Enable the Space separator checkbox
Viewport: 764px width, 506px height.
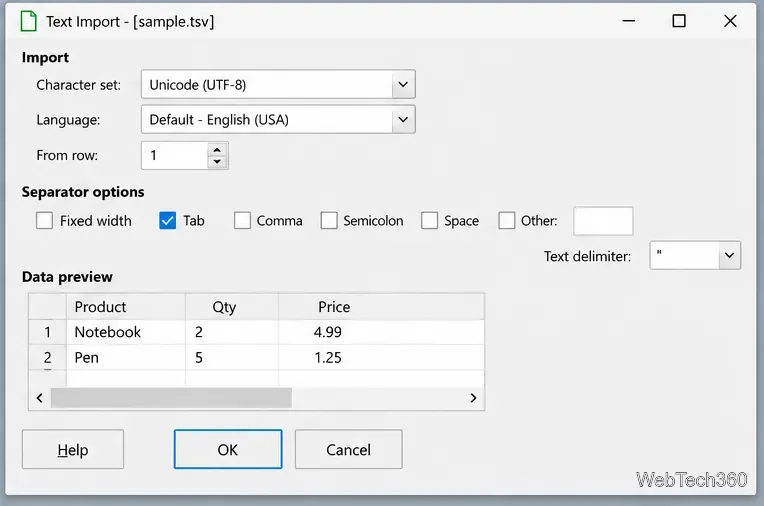(x=429, y=220)
